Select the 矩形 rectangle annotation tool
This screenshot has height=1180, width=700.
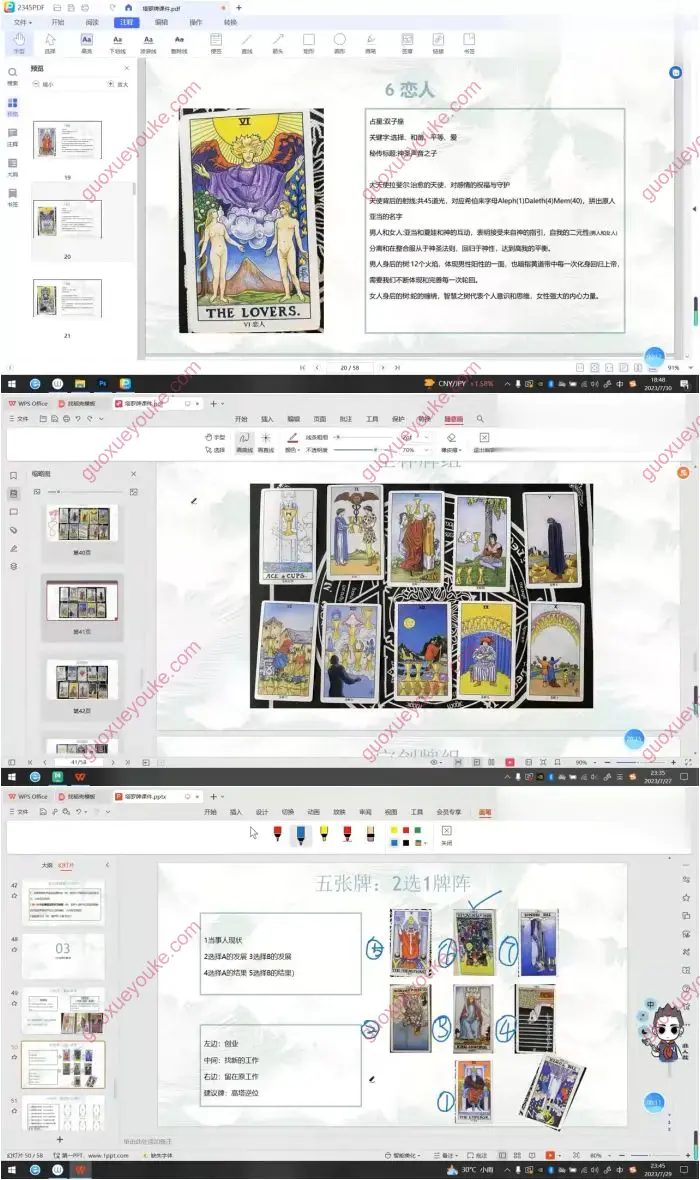pos(309,42)
